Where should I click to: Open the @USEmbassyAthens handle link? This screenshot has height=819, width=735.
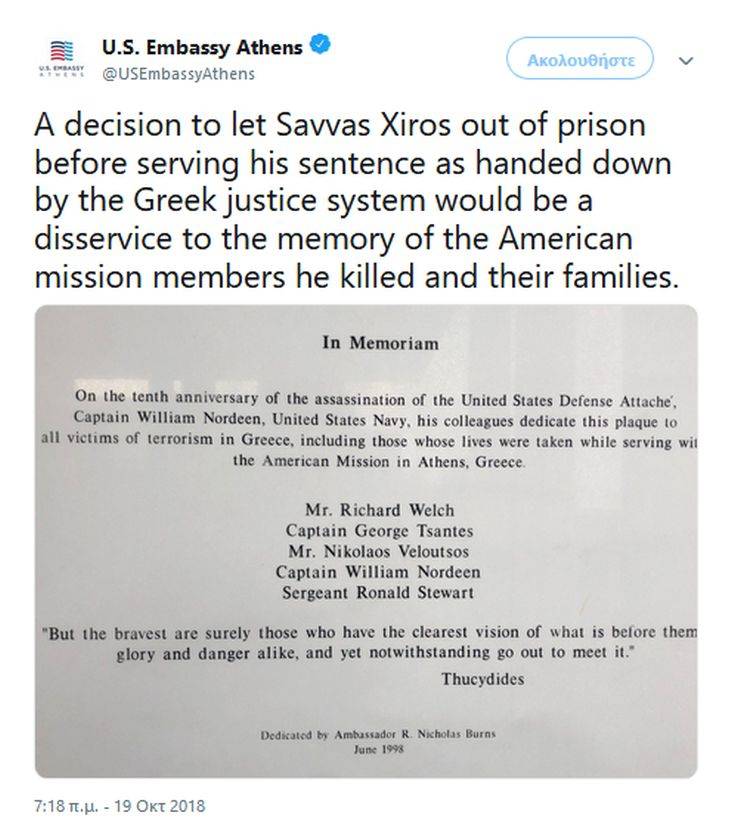(178, 73)
